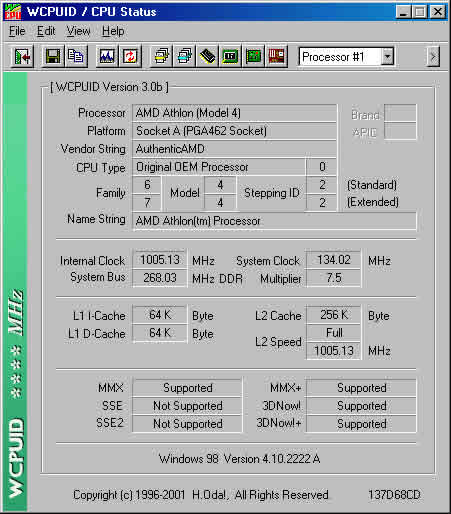Click the green chipset info icon

230,57
